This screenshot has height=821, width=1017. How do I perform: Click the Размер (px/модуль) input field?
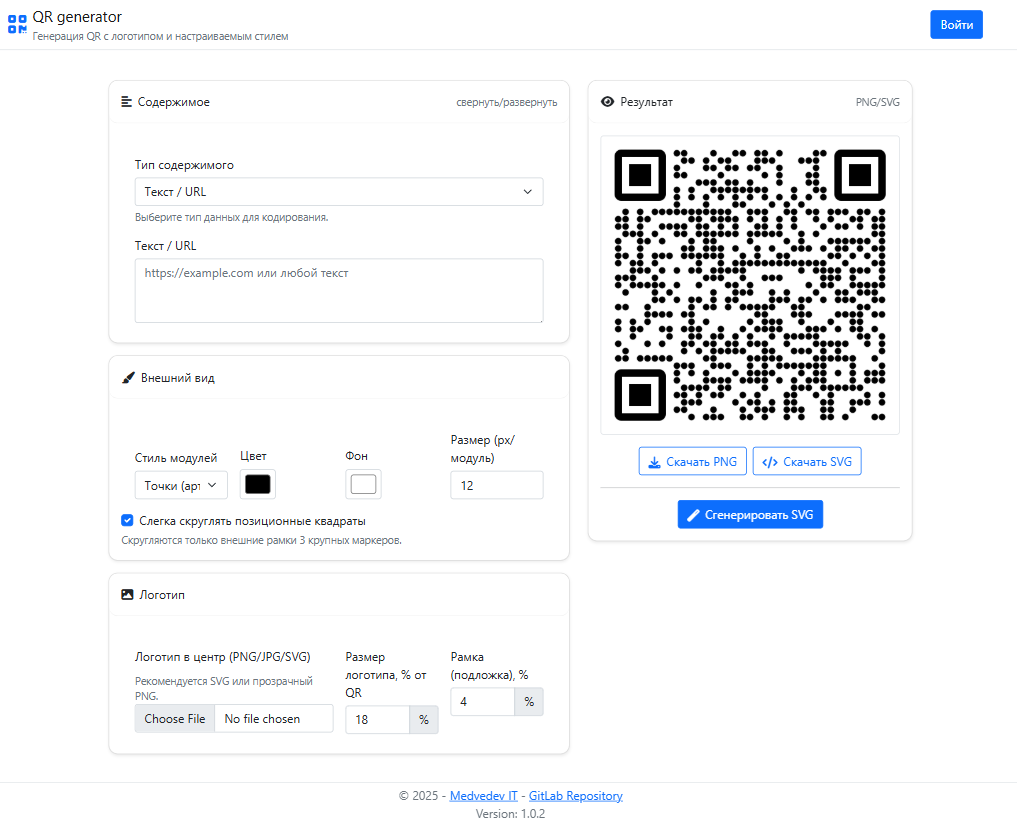coord(497,485)
